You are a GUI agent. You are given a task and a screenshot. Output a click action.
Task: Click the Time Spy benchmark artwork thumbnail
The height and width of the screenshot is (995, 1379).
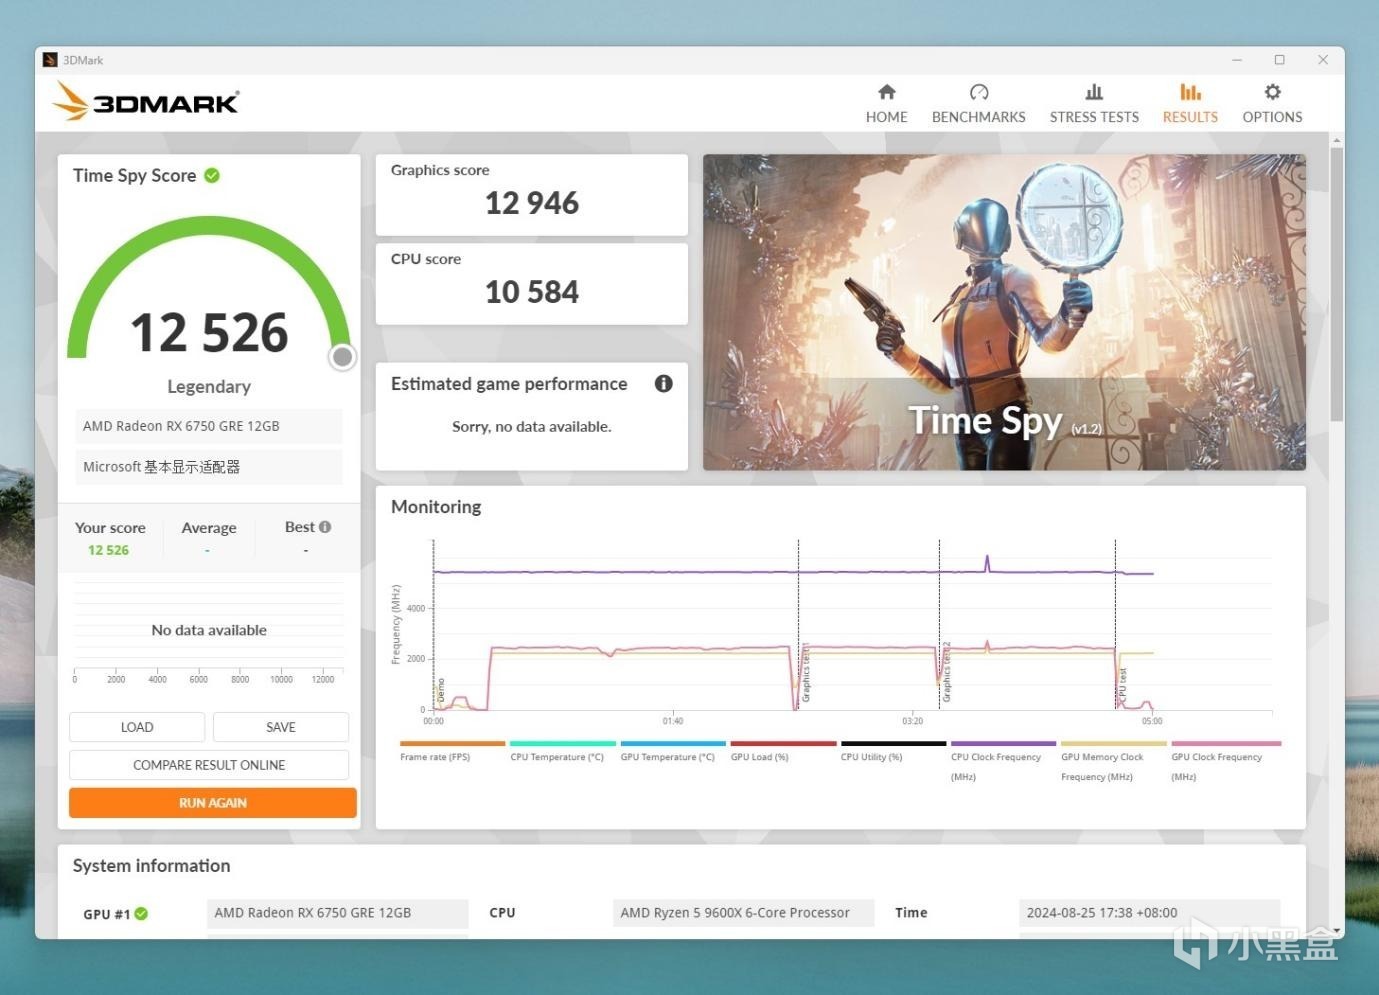pyautogui.click(x=1004, y=312)
